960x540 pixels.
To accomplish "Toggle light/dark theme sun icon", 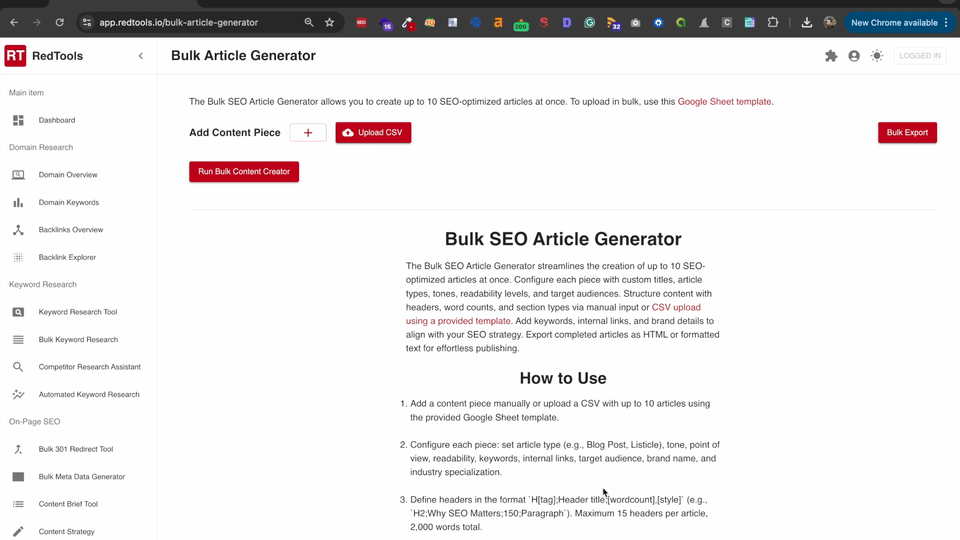I will (877, 56).
